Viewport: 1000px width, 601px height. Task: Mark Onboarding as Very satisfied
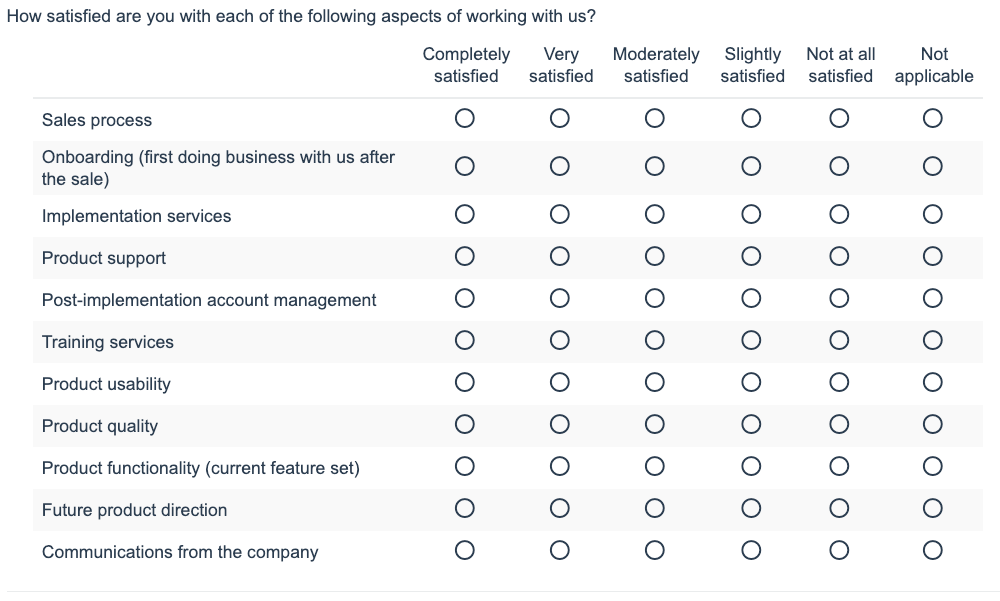coord(559,167)
